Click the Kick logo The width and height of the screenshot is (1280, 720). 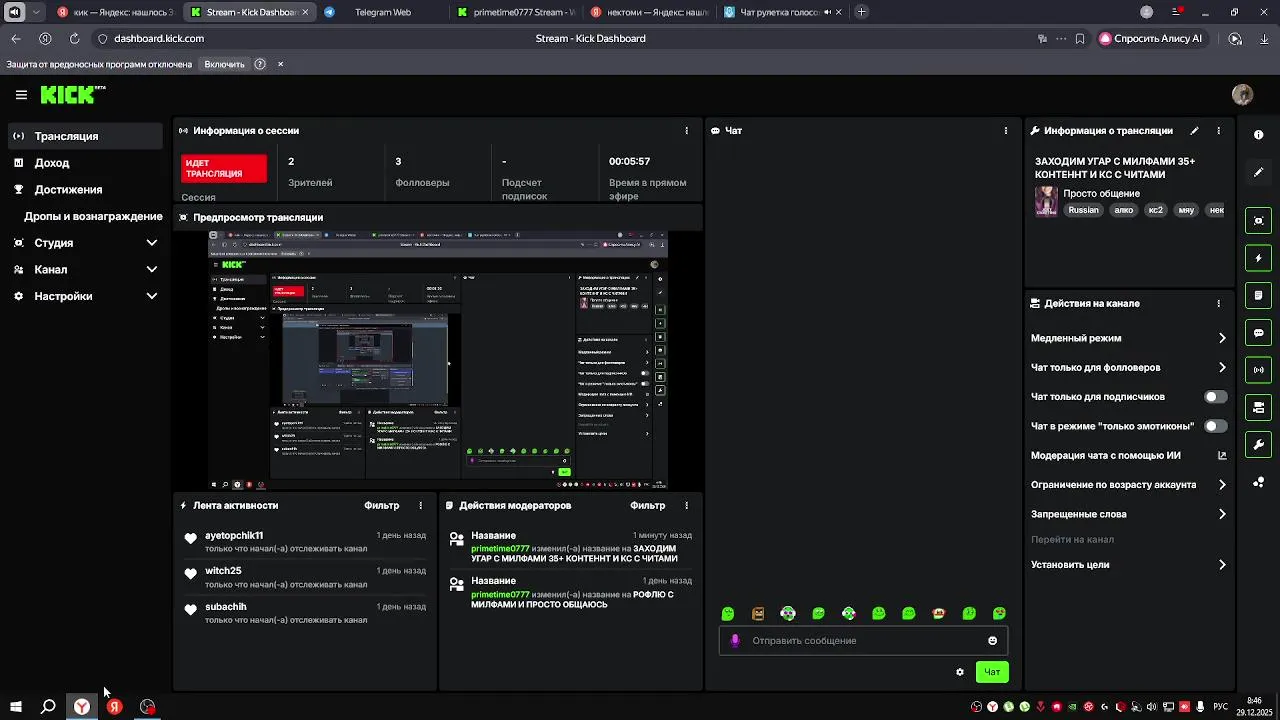[72, 94]
